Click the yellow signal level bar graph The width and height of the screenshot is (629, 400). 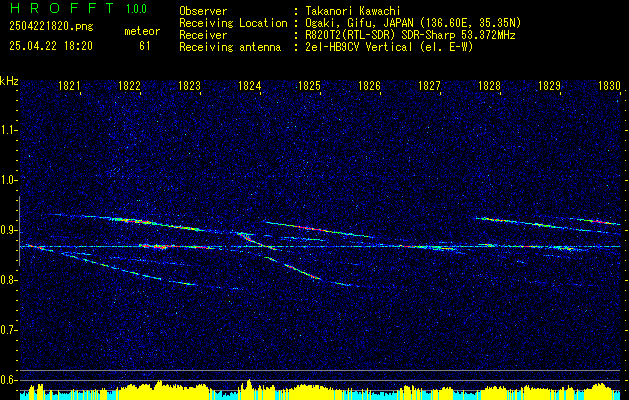[320, 390]
